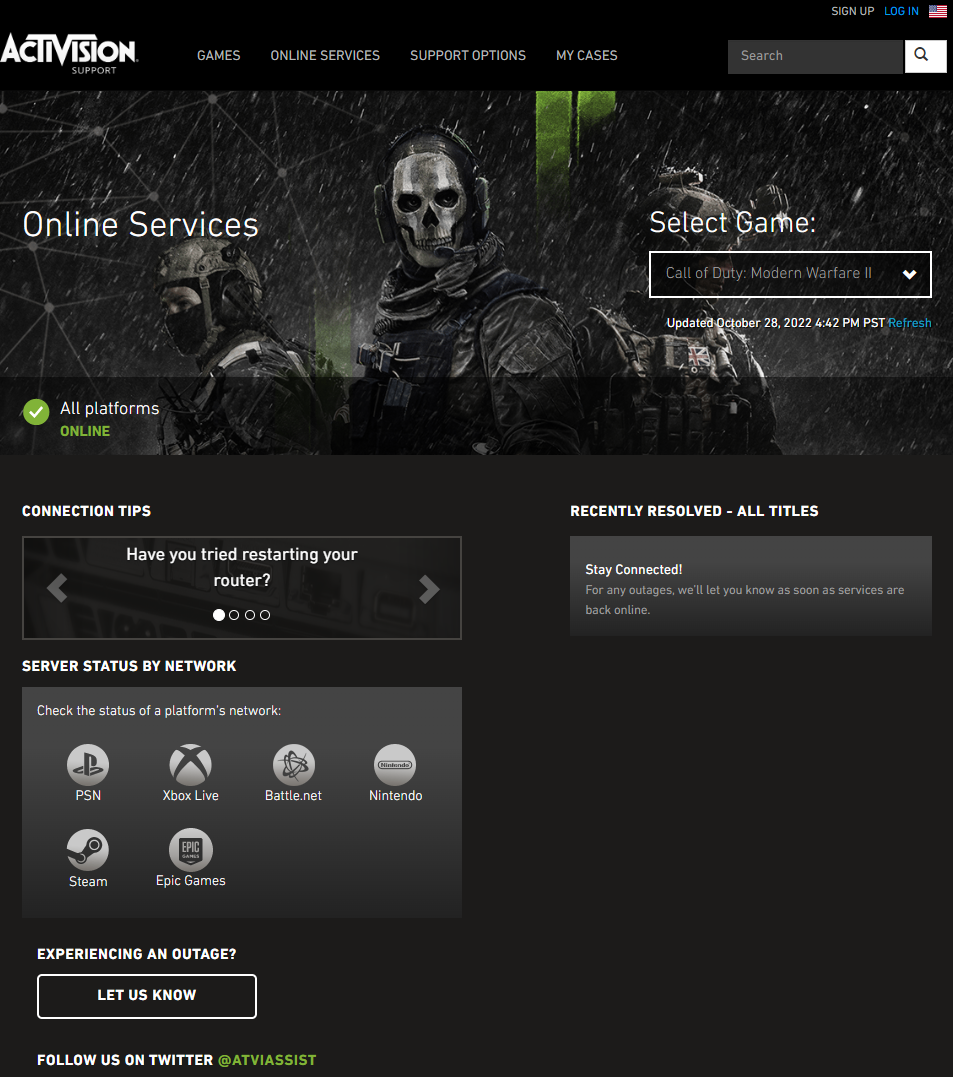
Task: Select the Steam platform icon
Action: [x=87, y=851]
